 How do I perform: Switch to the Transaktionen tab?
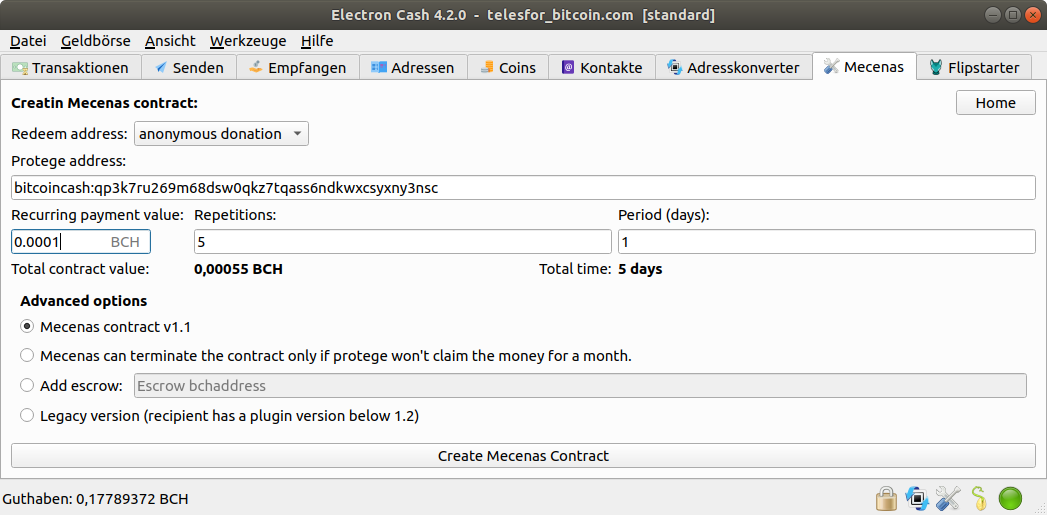pos(71,67)
